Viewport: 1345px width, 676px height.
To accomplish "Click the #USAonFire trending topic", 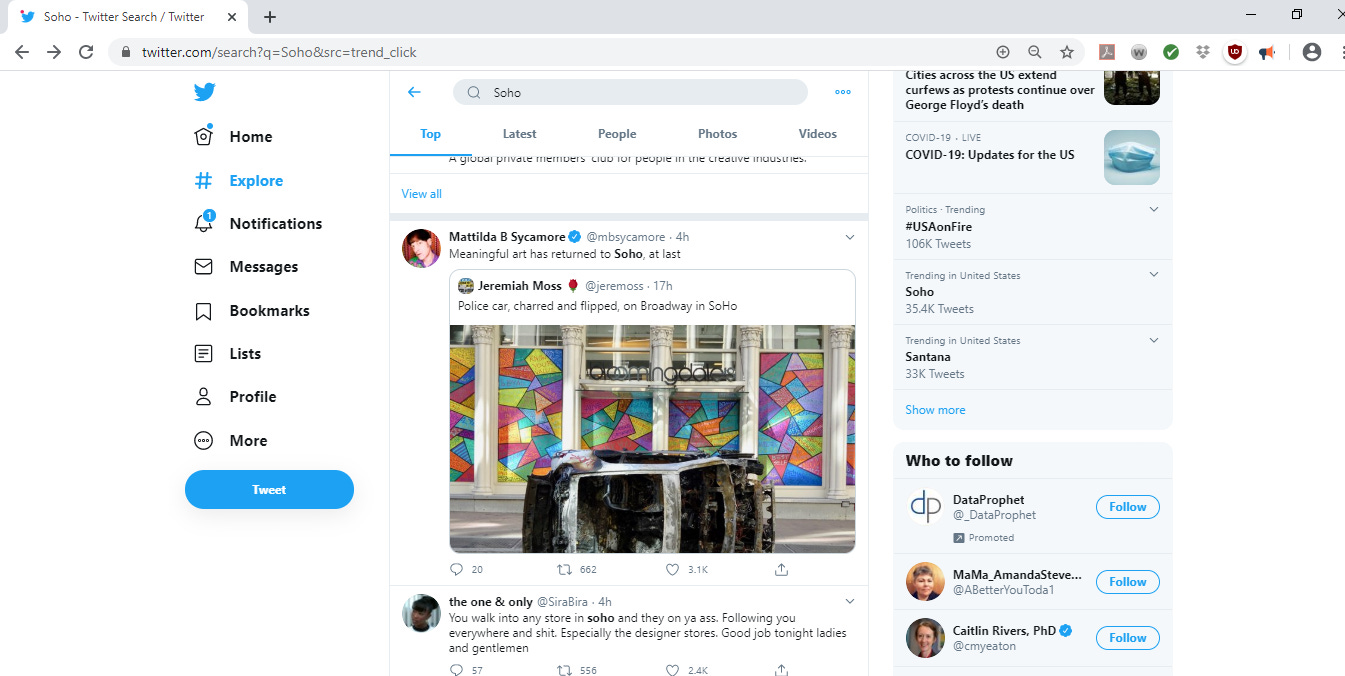I will click(x=938, y=227).
